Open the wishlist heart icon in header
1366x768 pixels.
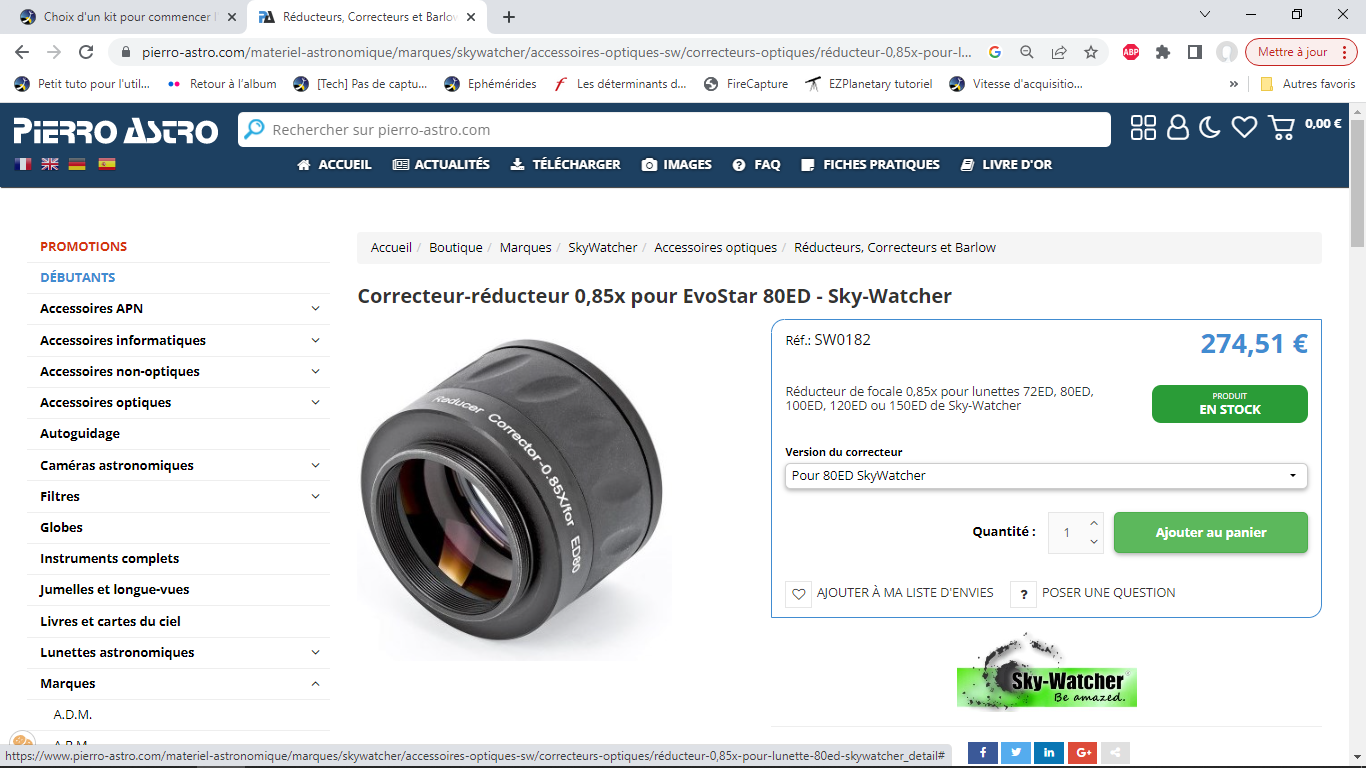click(1244, 127)
